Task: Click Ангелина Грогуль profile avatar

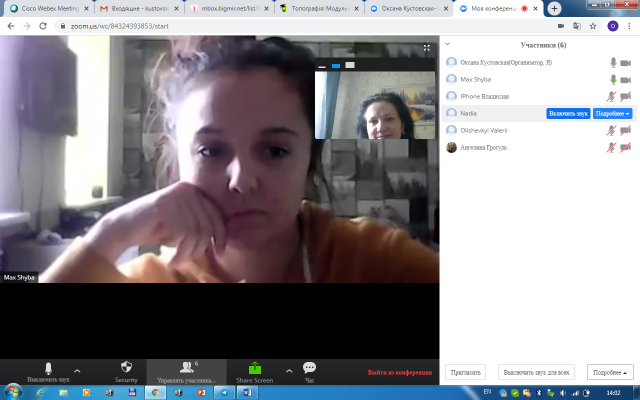Action: (451, 147)
